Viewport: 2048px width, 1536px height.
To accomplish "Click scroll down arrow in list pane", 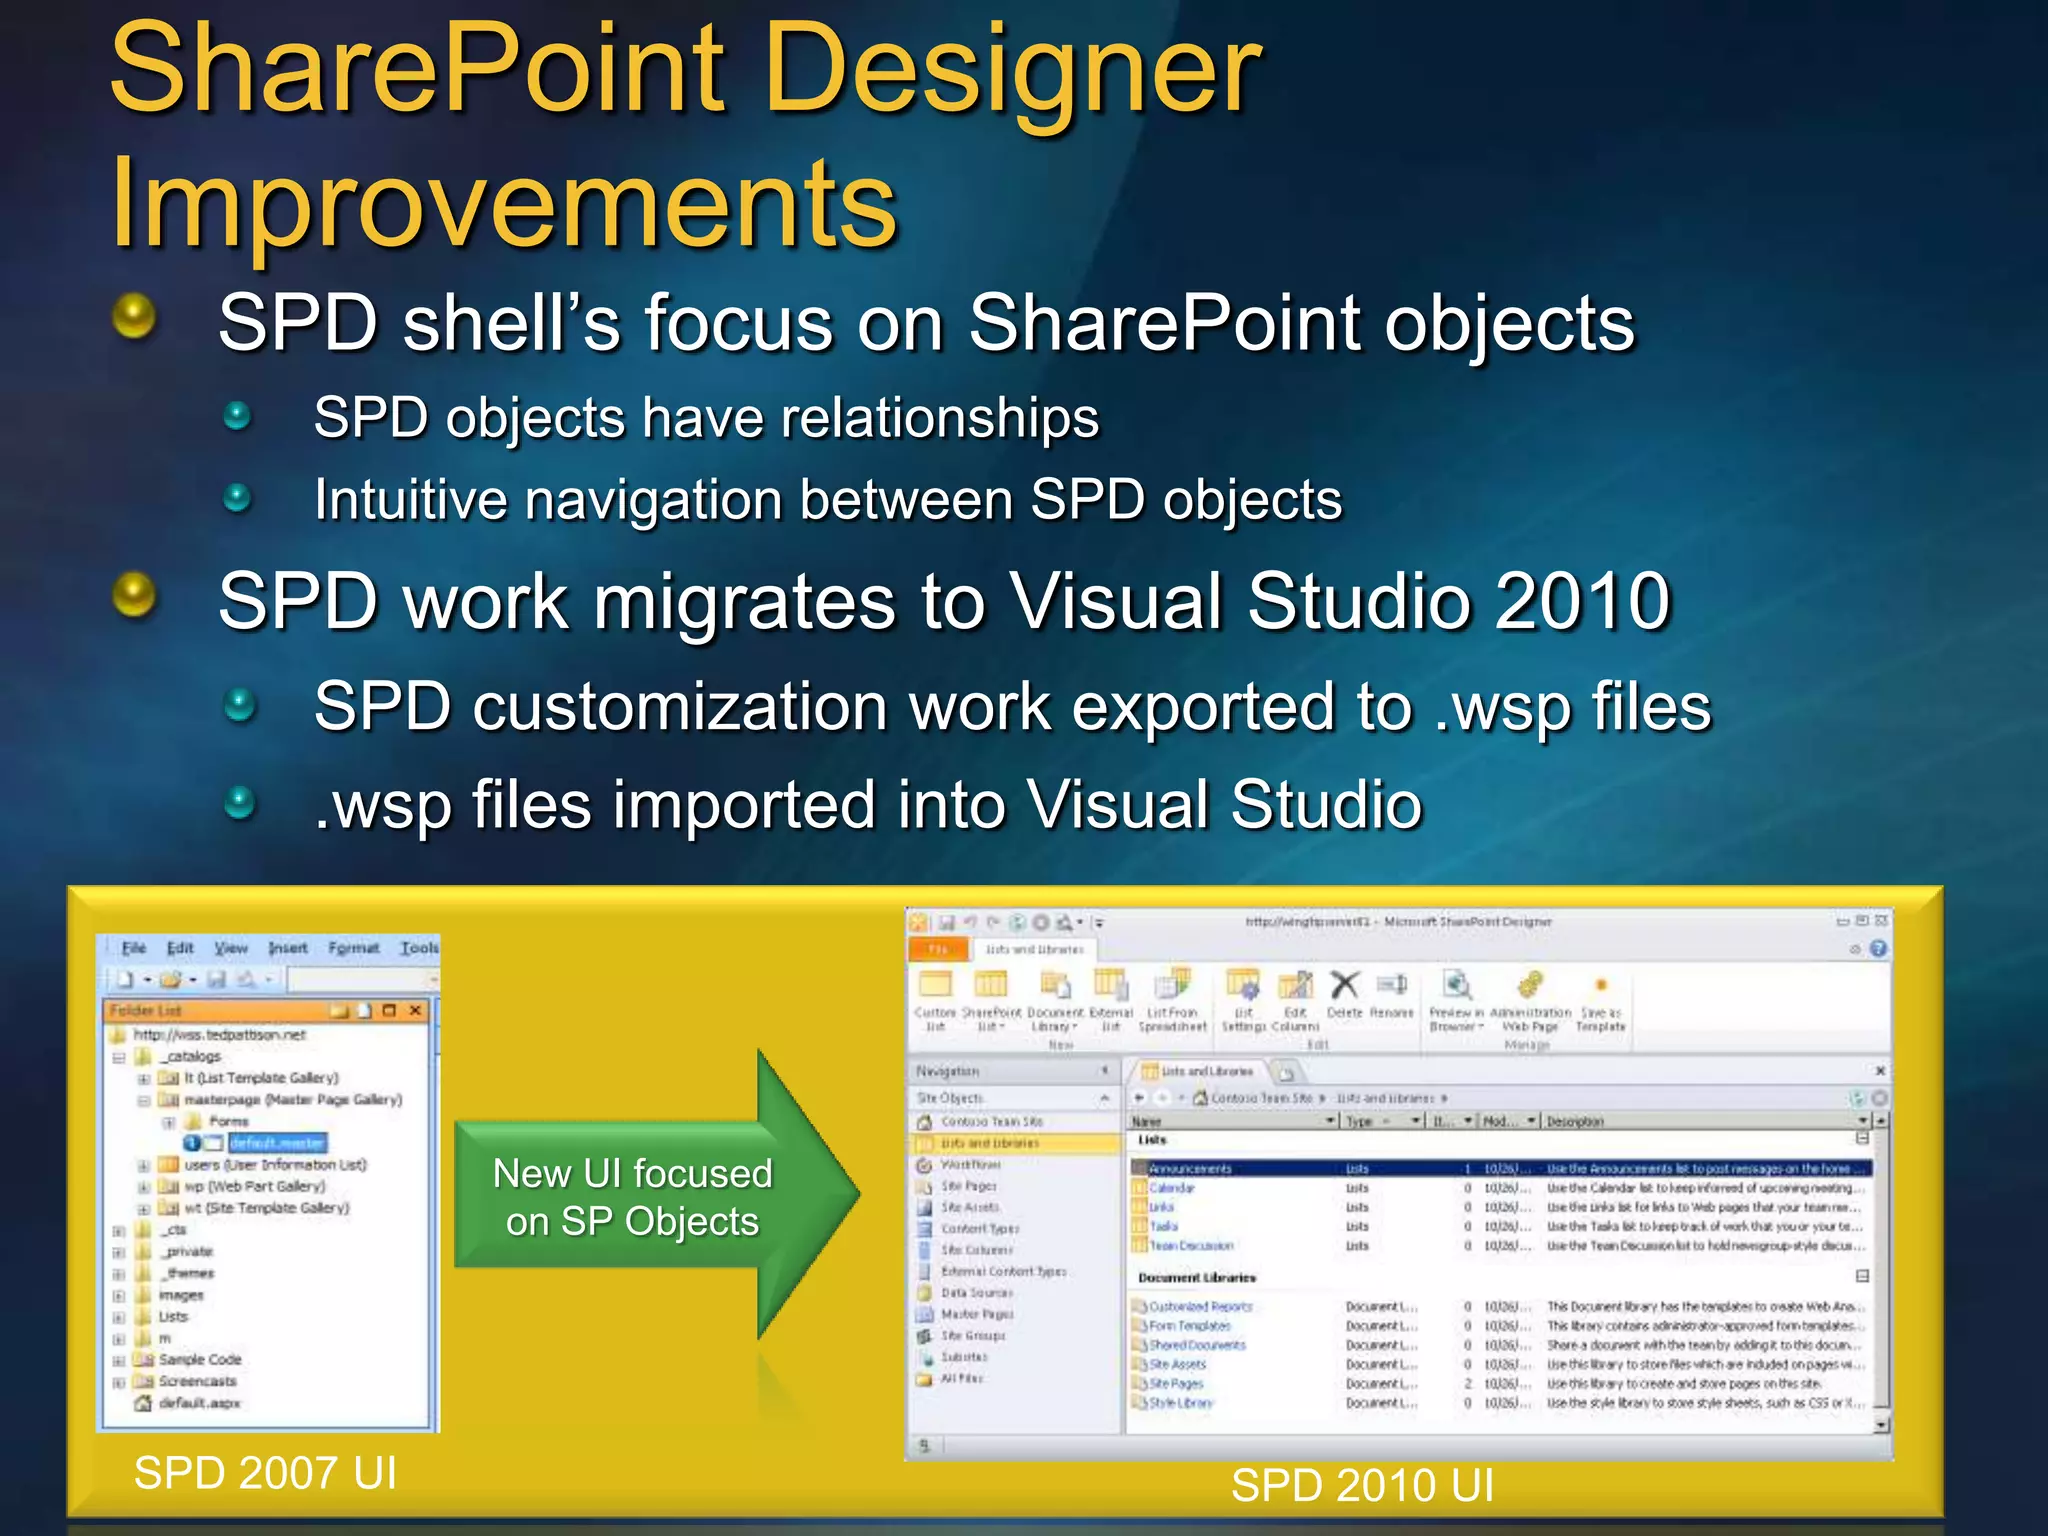I will (1882, 1425).
